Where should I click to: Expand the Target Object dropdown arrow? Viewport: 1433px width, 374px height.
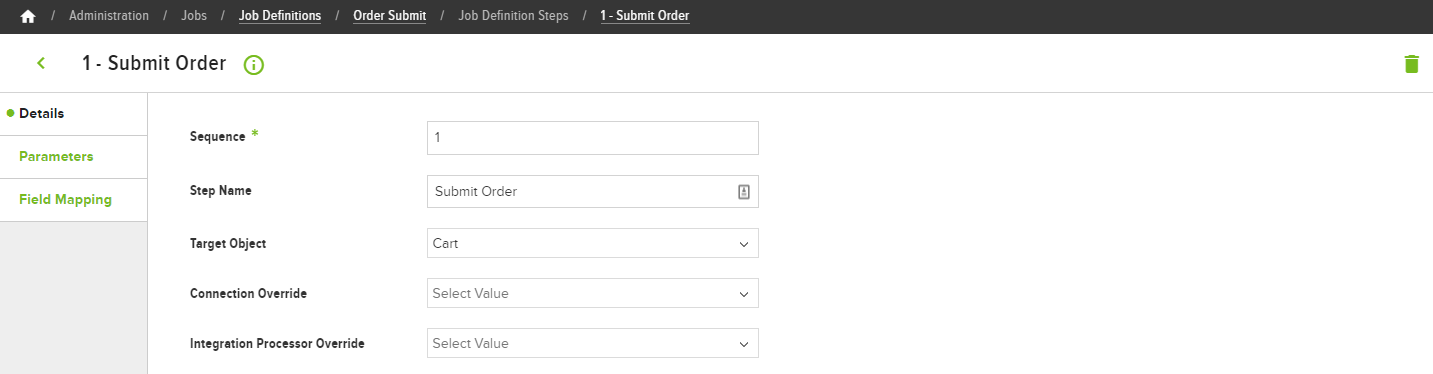click(x=743, y=244)
